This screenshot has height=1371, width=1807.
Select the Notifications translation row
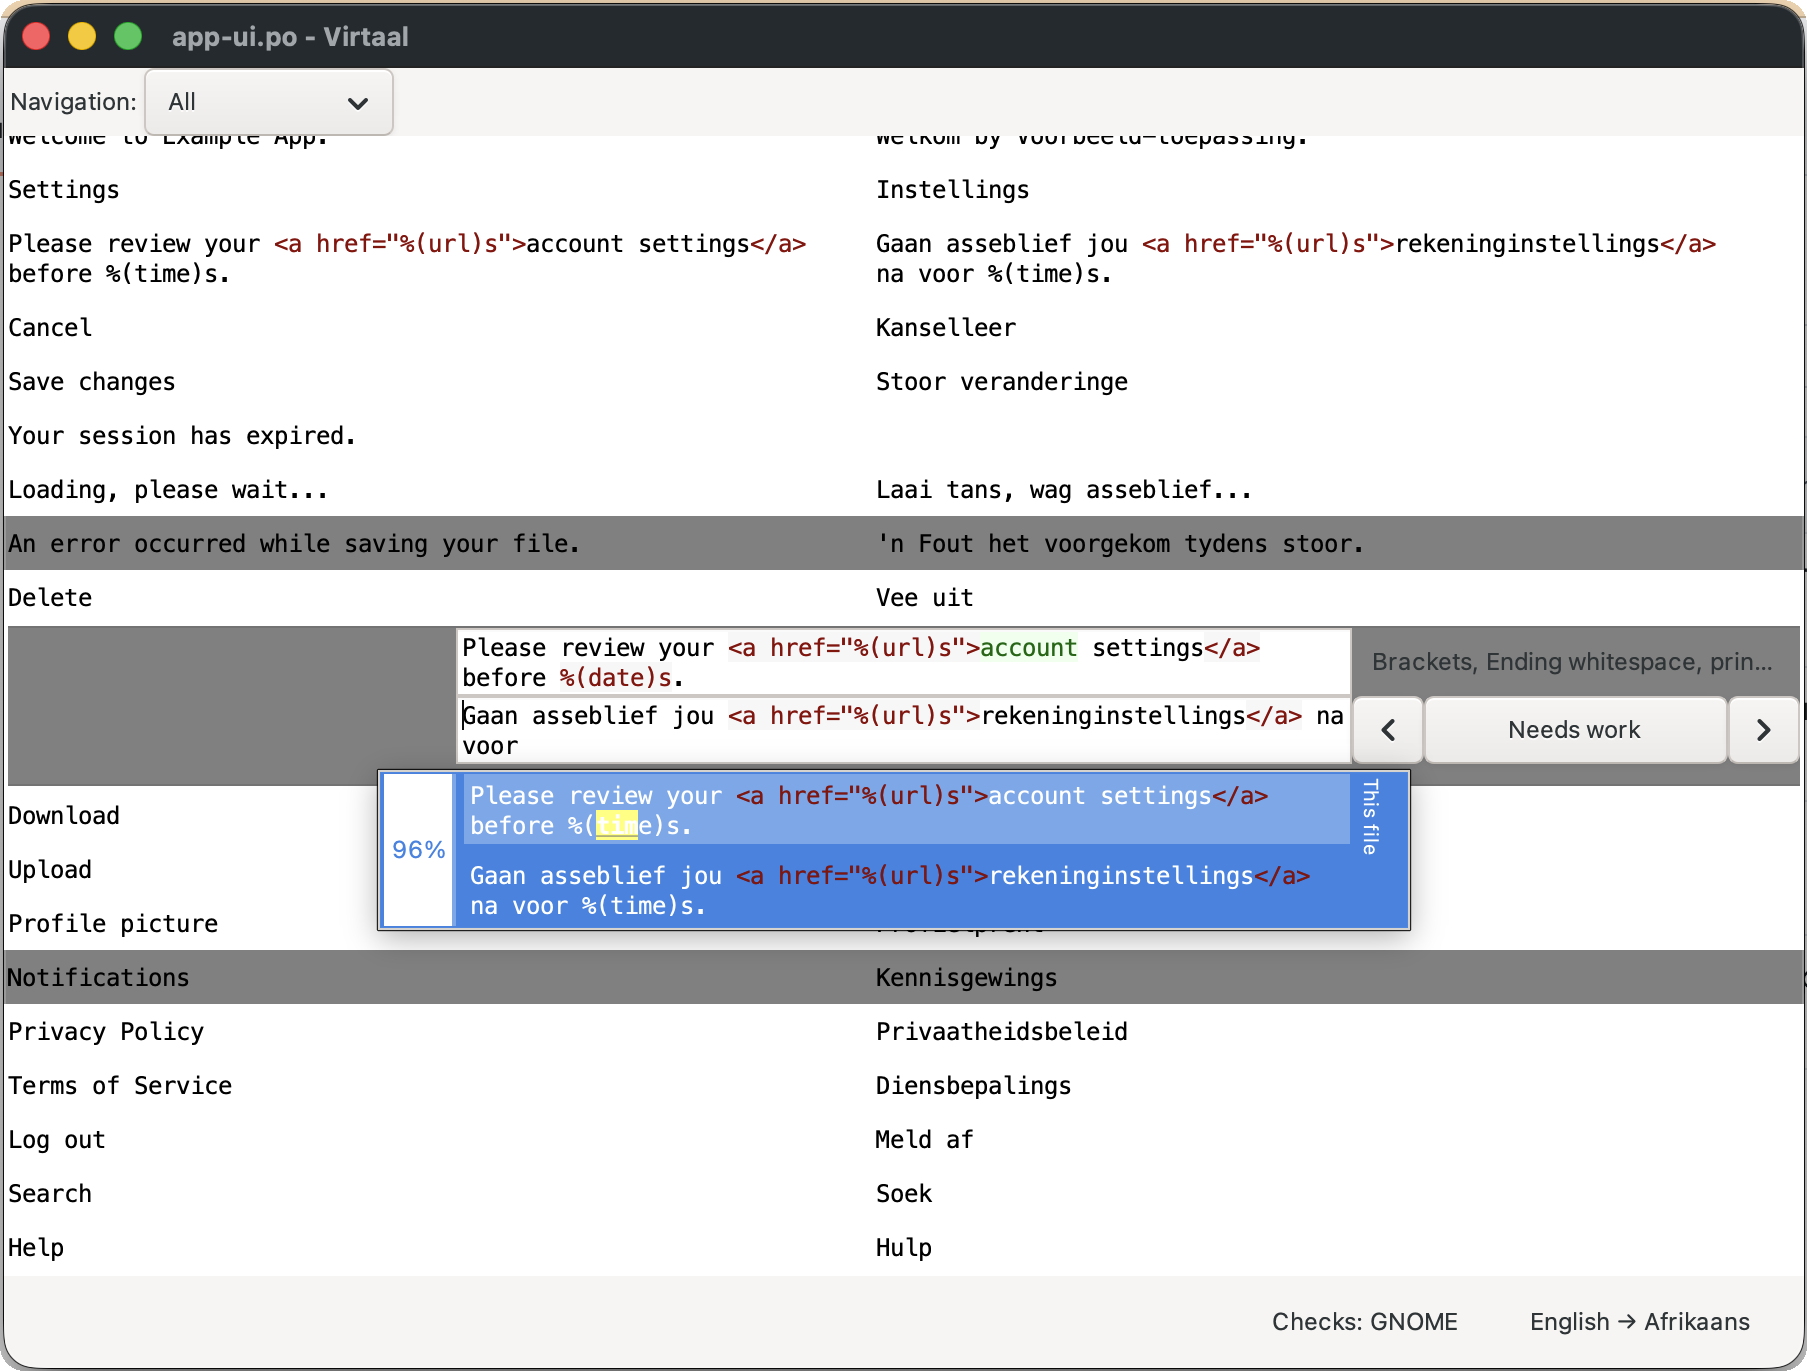coord(904,977)
